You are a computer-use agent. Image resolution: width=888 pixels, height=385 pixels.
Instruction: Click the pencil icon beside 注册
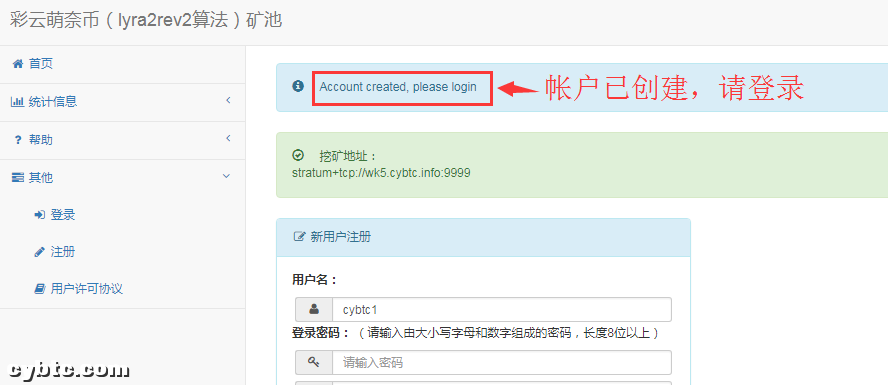click(40, 252)
